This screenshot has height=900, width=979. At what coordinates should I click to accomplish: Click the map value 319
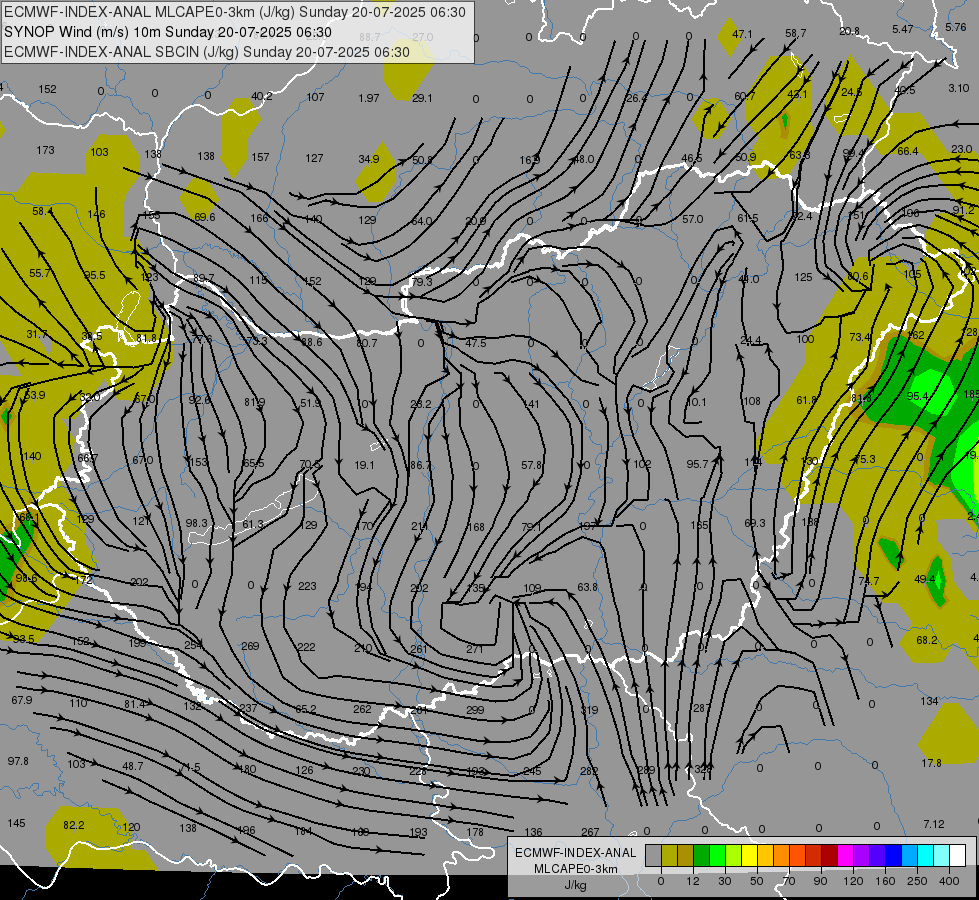589,710
